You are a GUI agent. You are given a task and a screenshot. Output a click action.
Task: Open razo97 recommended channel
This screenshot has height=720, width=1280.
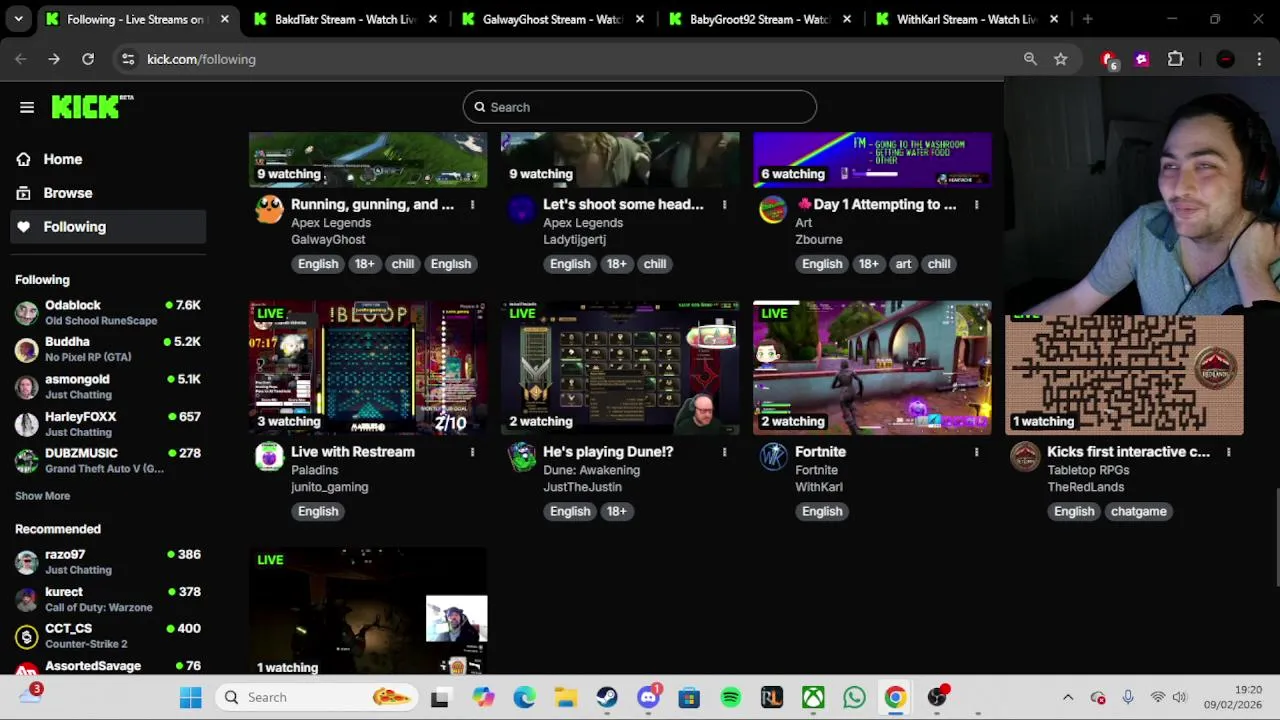[108, 561]
